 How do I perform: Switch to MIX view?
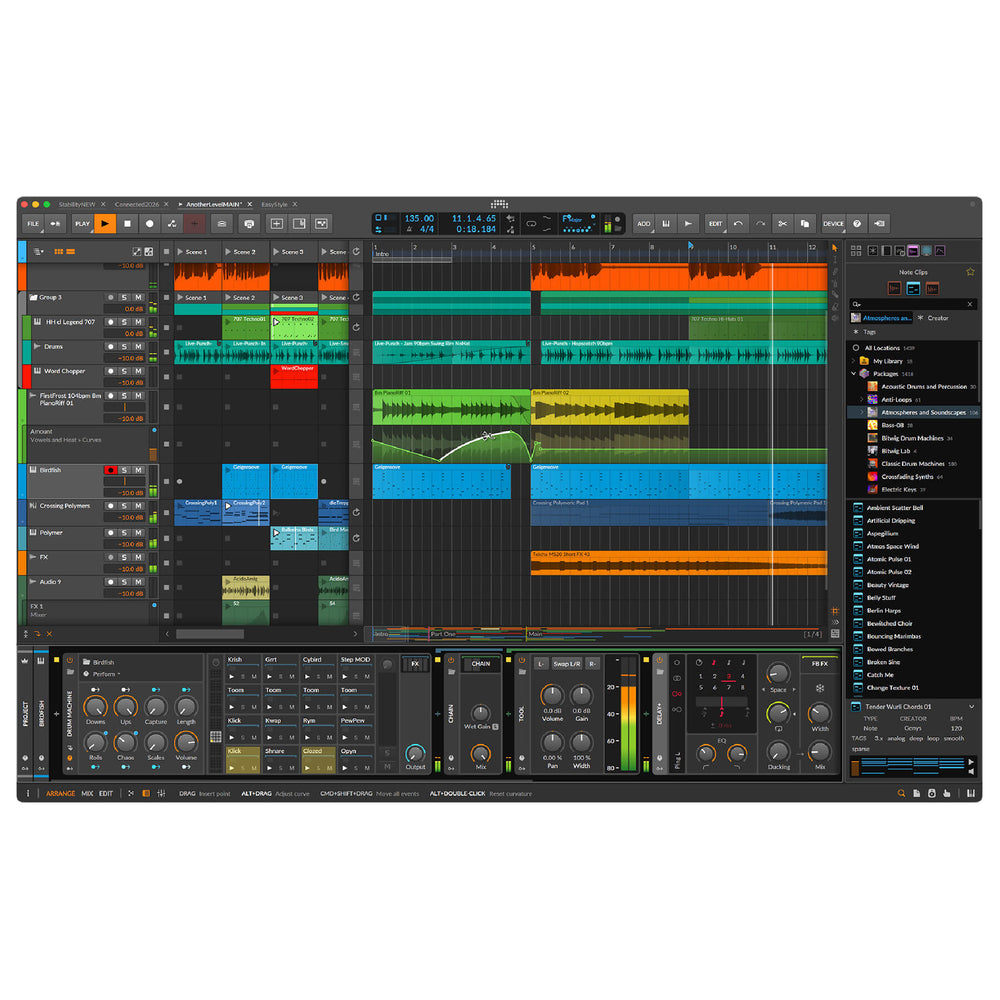click(87, 794)
